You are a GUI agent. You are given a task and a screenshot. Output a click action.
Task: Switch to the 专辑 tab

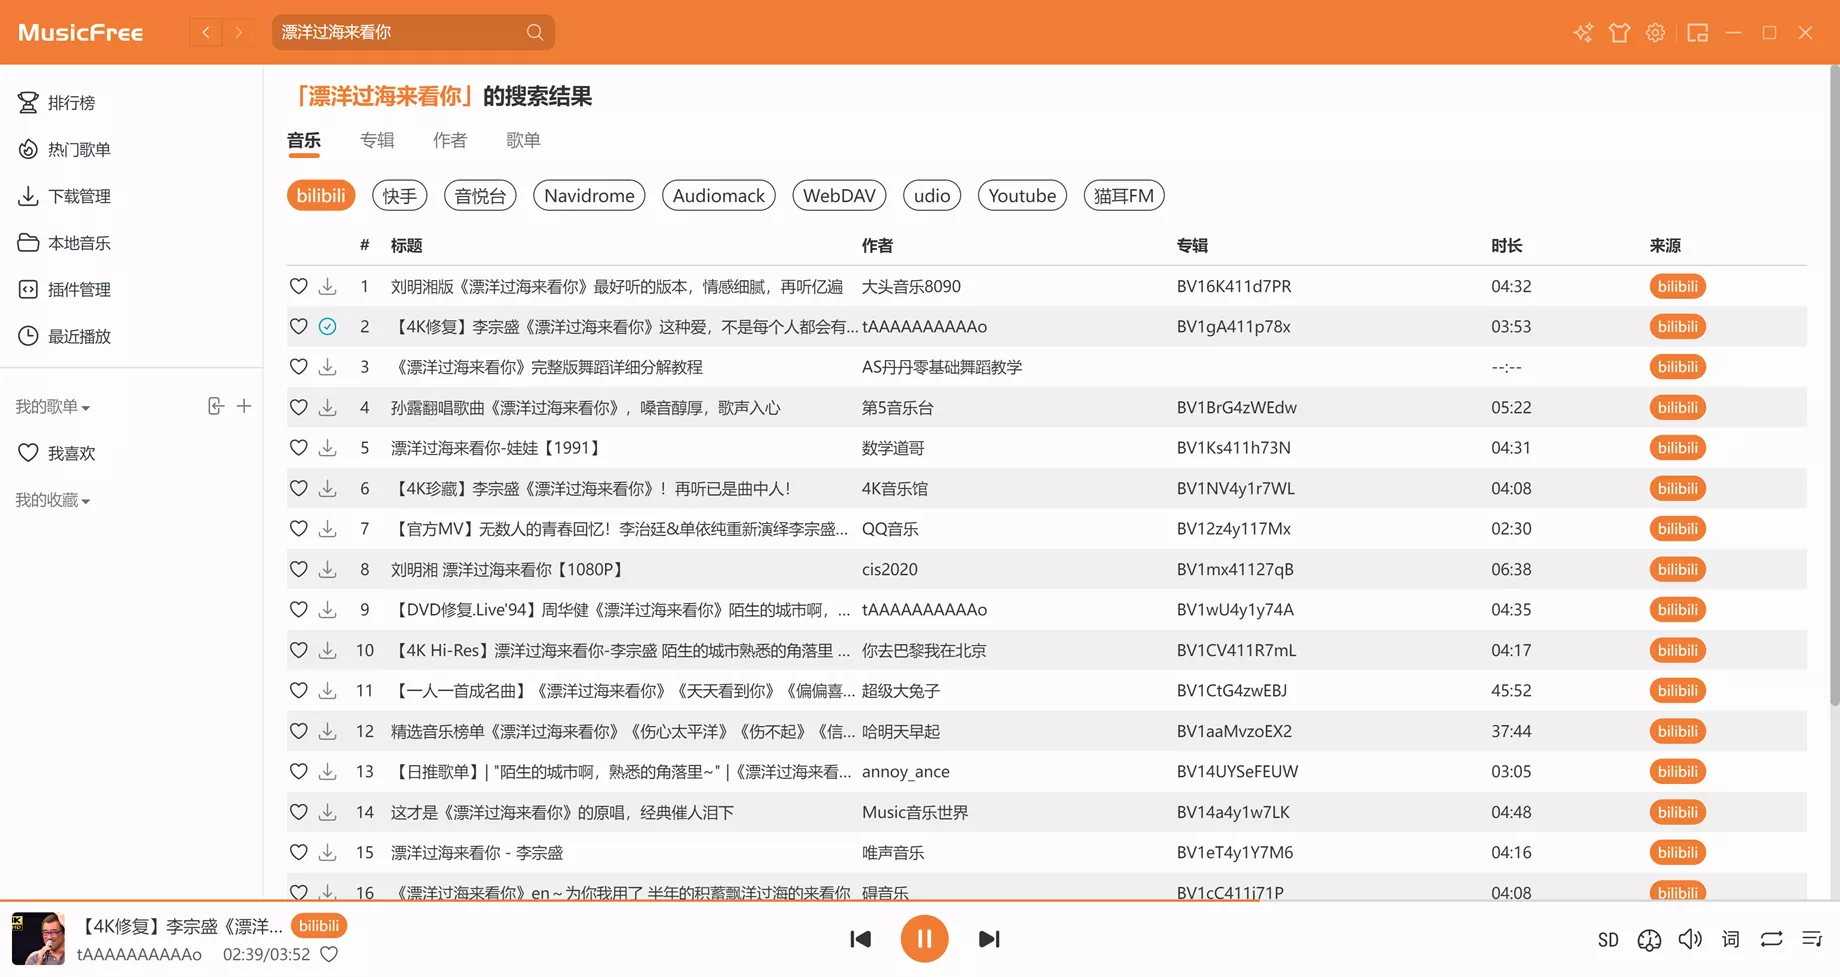tap(378, 140)
